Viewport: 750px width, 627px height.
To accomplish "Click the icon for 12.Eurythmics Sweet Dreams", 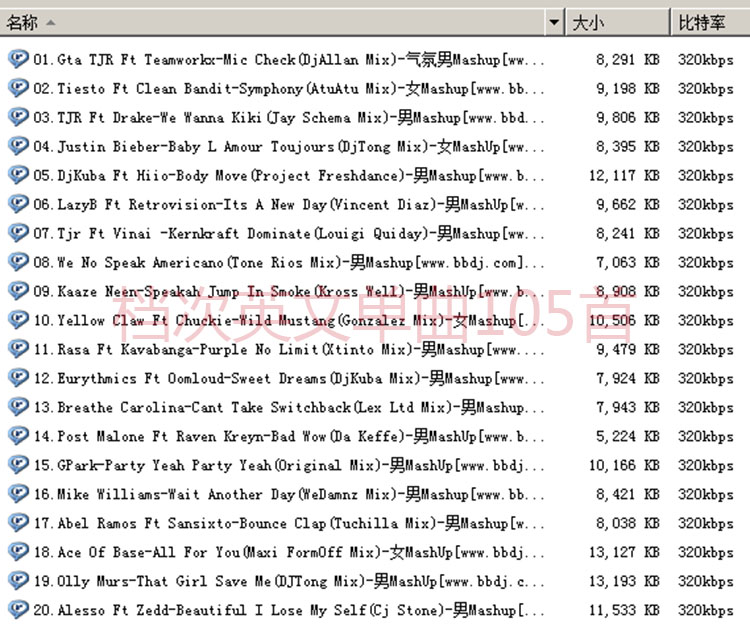I will pos(18,378).
